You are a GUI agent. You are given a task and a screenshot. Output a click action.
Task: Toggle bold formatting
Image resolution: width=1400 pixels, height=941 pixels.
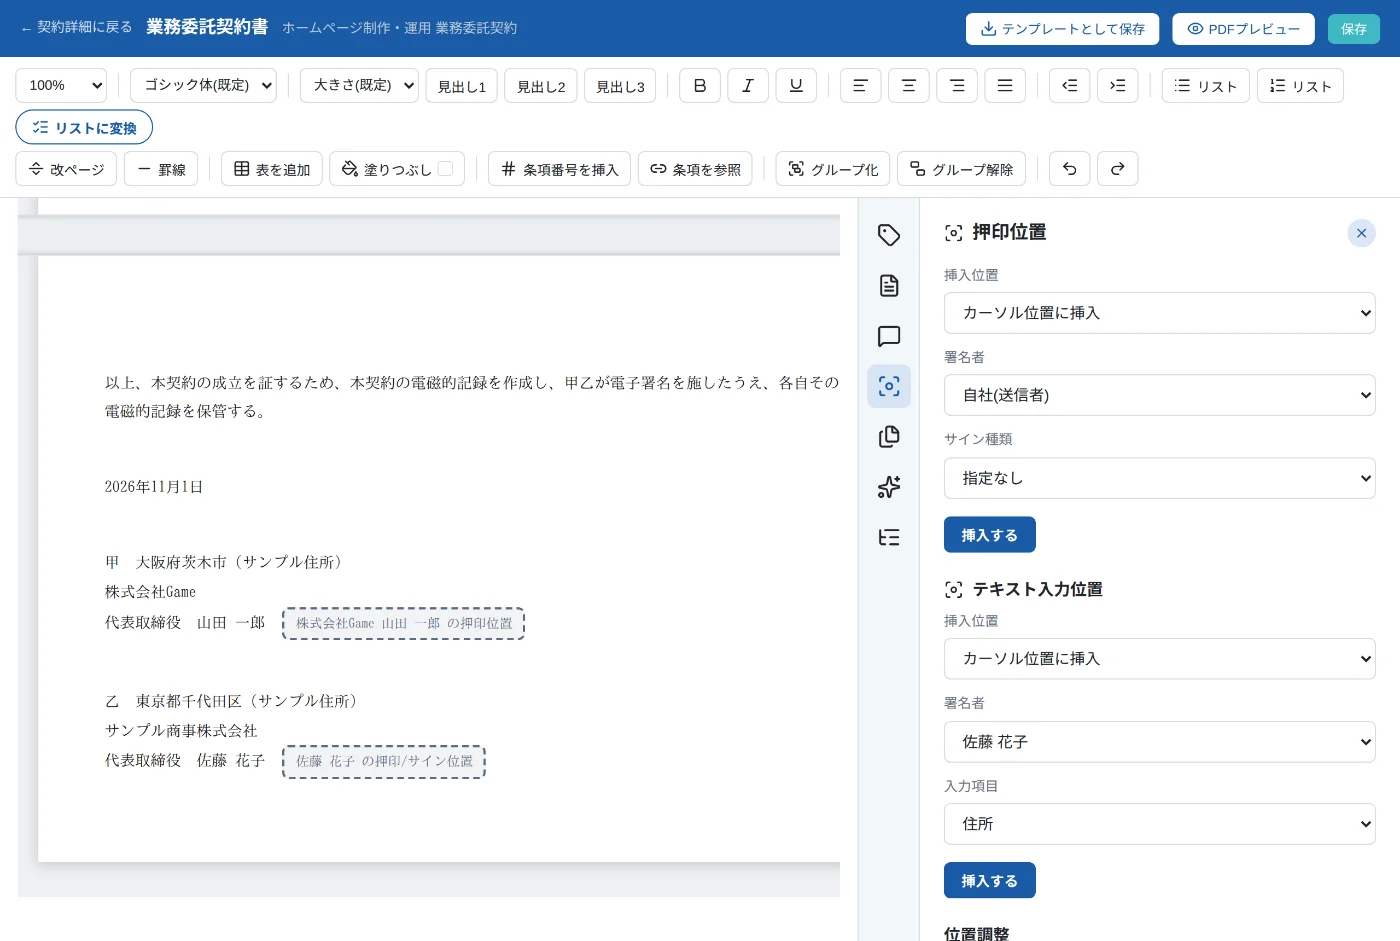[x=700, y=86]
